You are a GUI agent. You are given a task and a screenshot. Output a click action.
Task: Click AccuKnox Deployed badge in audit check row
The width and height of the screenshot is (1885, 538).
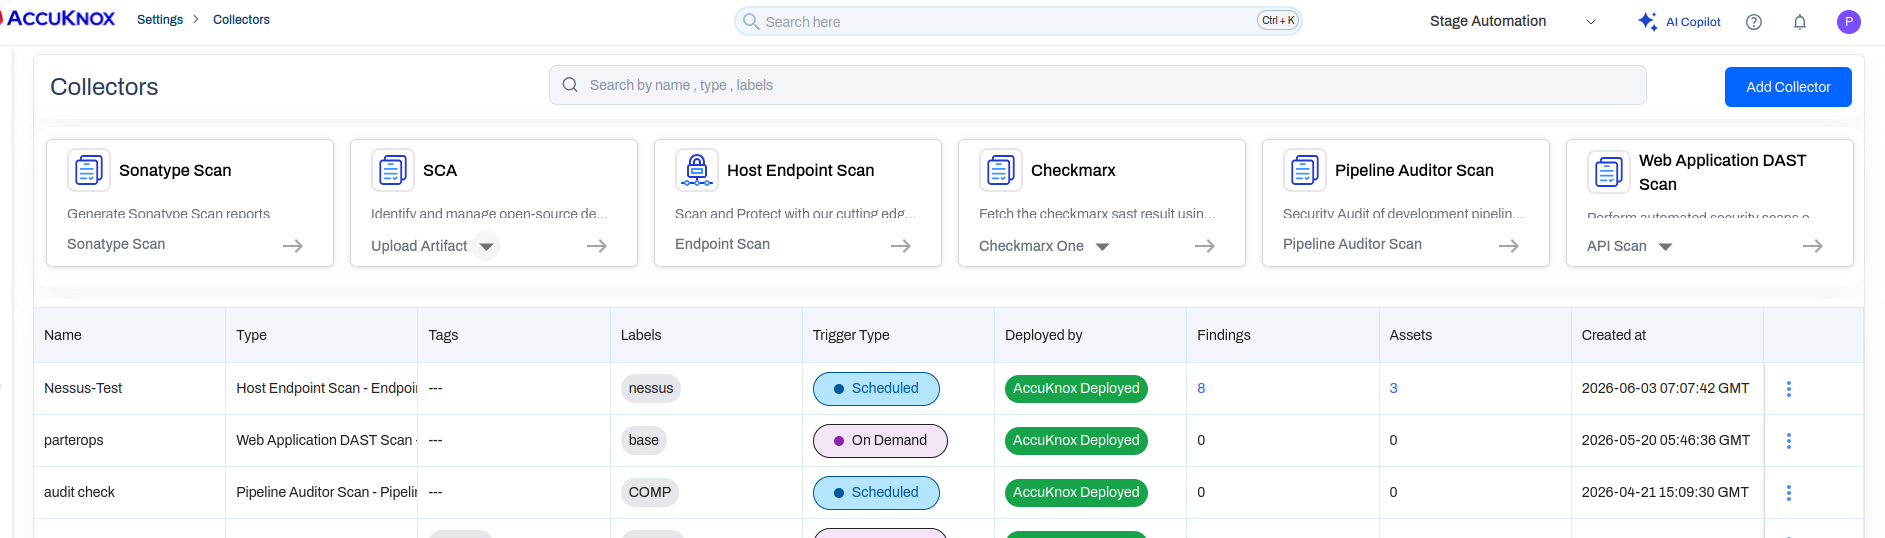[x=1076, y=493]
